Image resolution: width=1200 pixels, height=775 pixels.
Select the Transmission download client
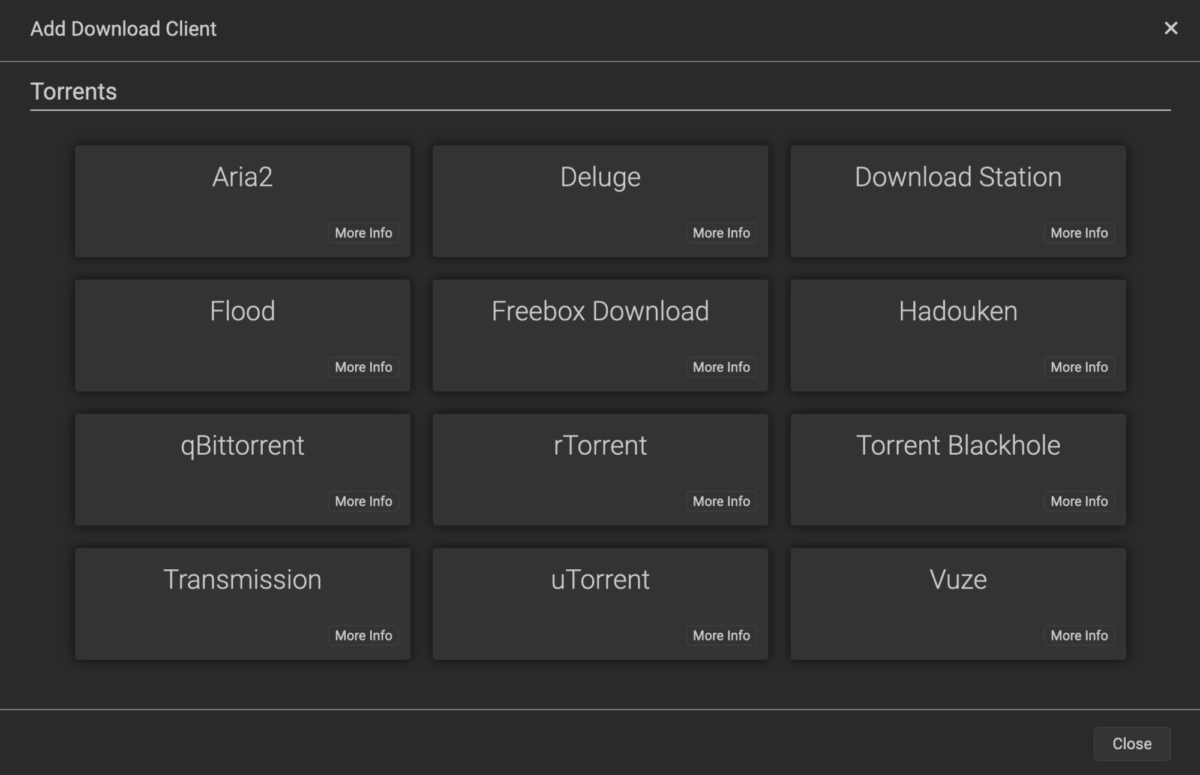click(242, 580)
